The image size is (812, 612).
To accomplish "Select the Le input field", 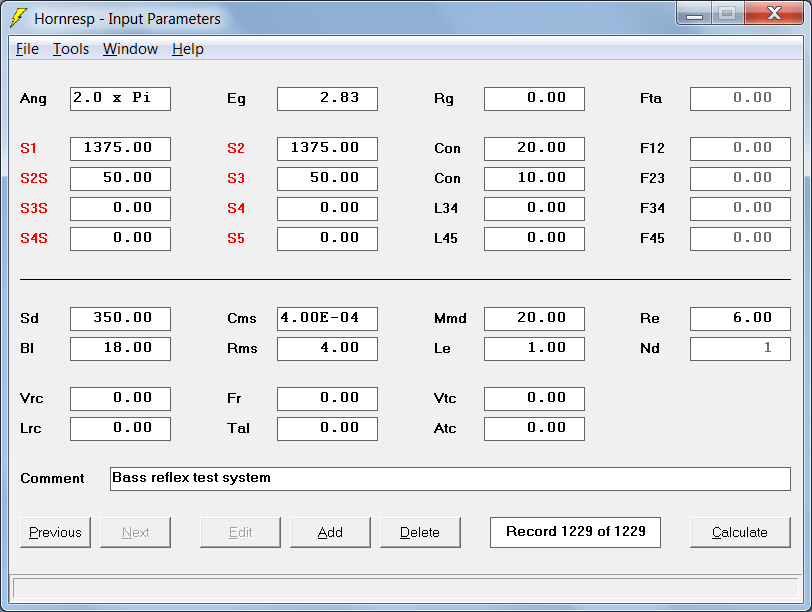I will [x=534, y=348].
